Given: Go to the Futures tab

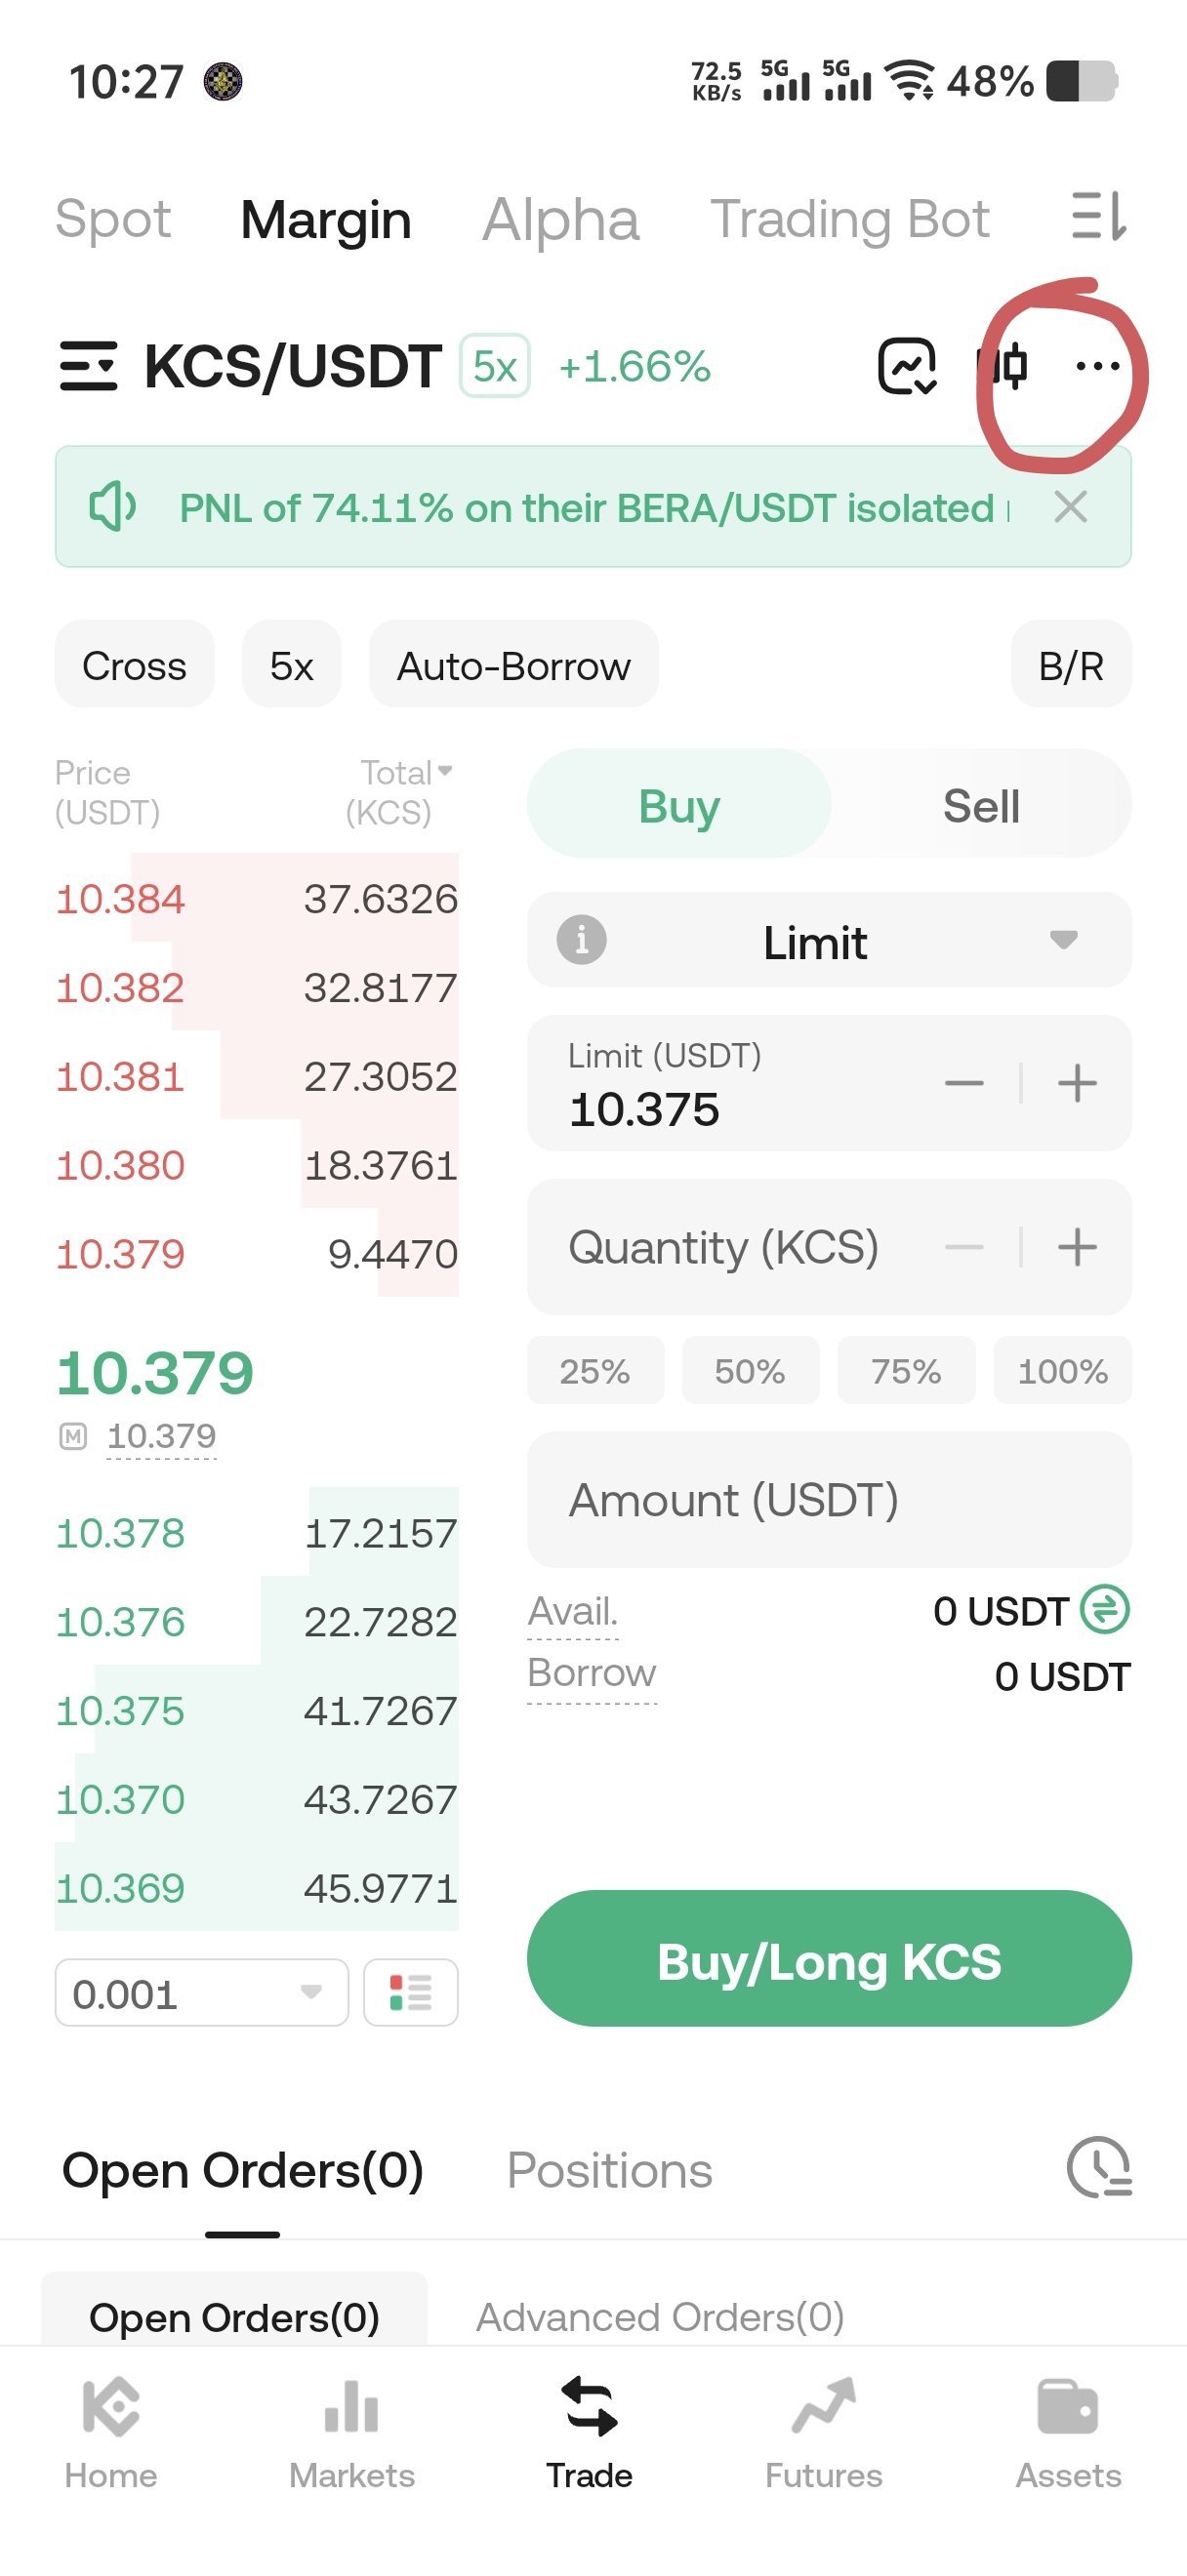Looking at the screenshot, I should 823,2430.
